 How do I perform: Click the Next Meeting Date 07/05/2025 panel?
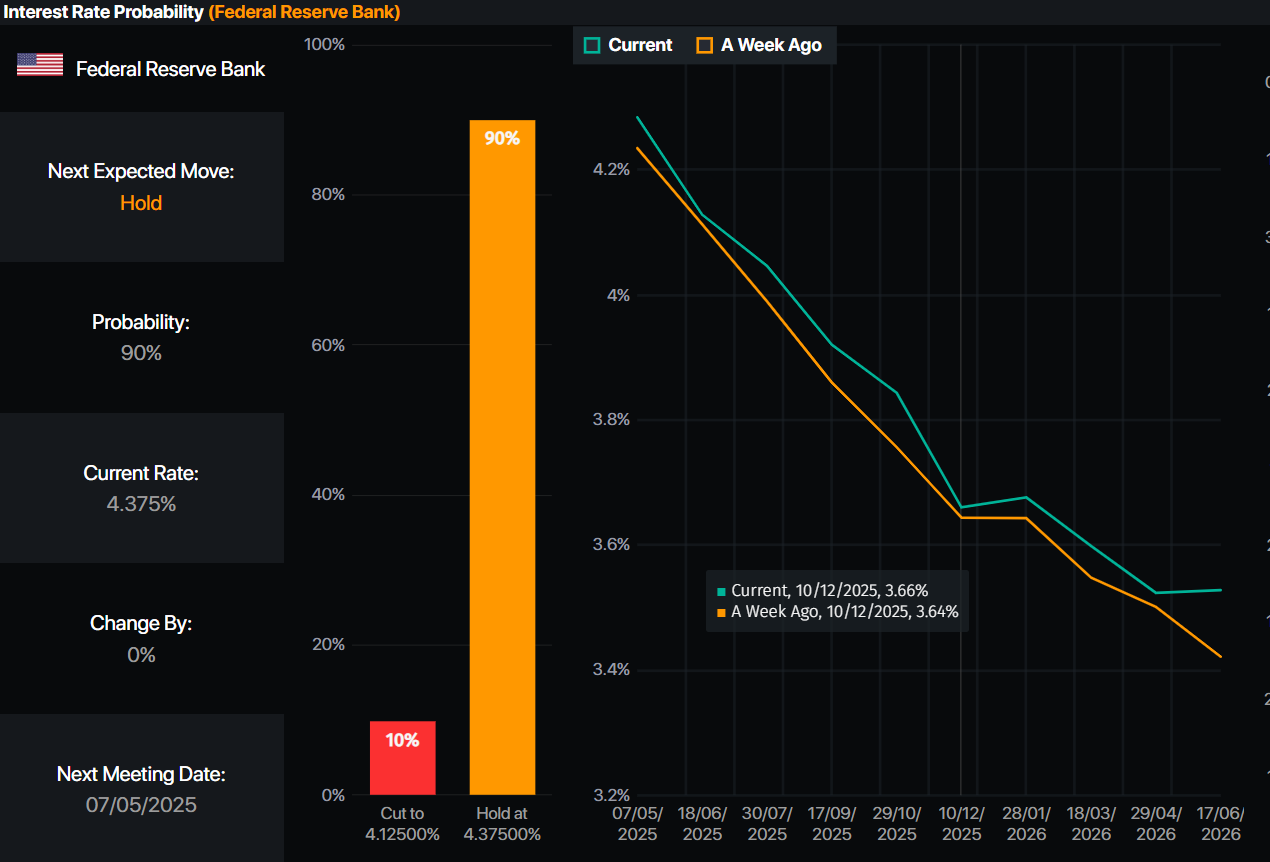[142, 788]
